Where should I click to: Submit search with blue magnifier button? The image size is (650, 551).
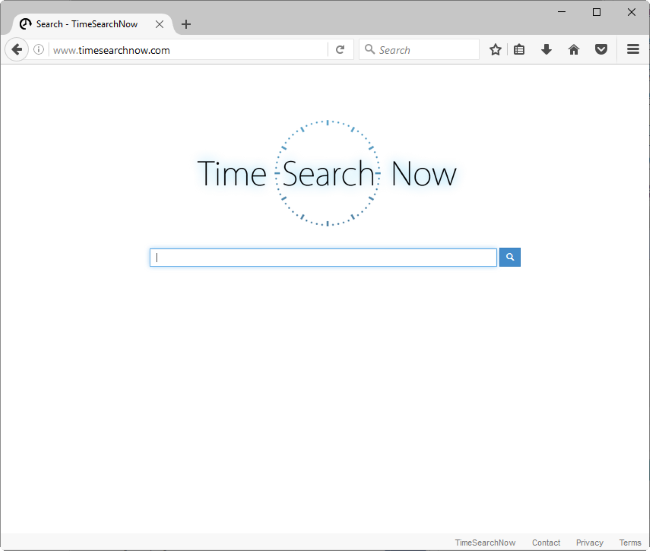coord(510,257)
